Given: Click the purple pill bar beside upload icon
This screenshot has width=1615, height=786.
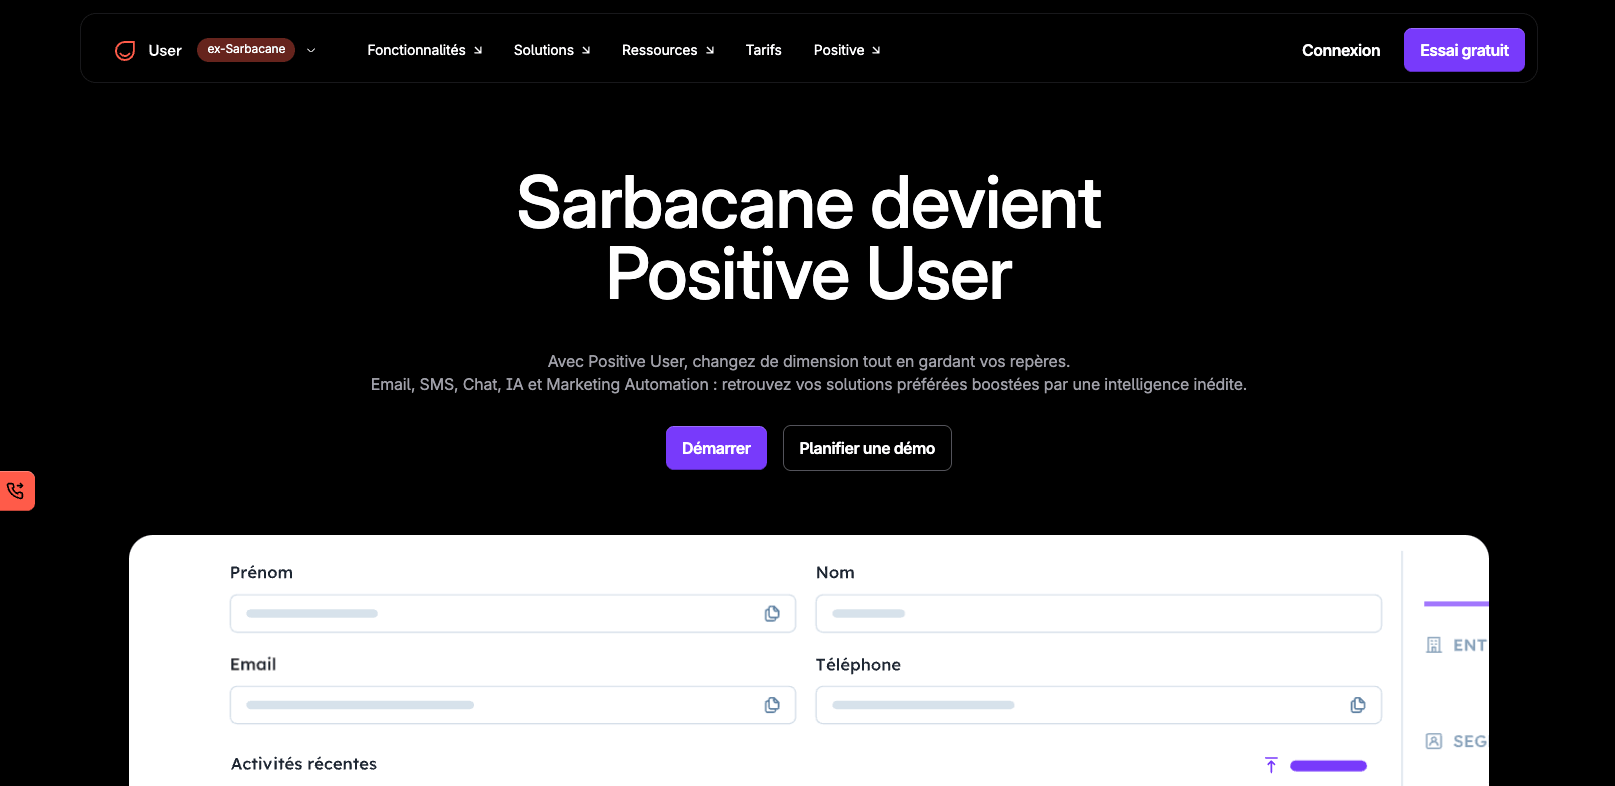Looking at the screenshot, I should tap(1328, 766).
